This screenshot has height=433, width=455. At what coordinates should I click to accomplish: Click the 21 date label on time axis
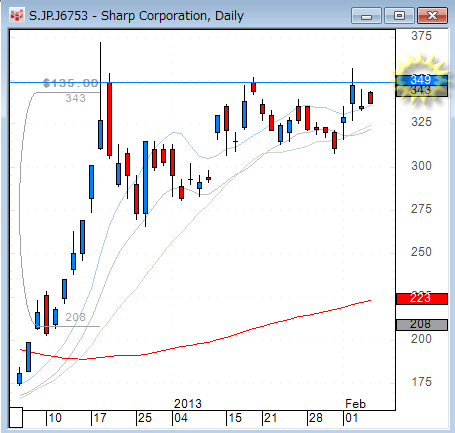coord(270,418)
